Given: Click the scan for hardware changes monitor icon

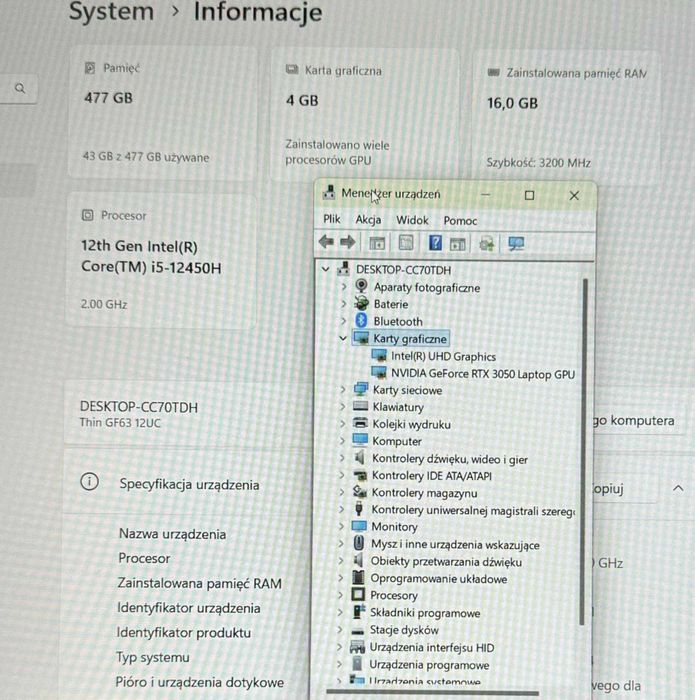Looking at the screenshot, I should point(516,244).
